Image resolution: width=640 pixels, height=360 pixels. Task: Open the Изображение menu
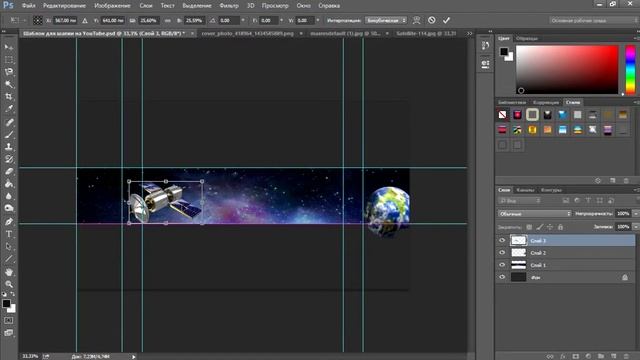(x=112, y=6)
